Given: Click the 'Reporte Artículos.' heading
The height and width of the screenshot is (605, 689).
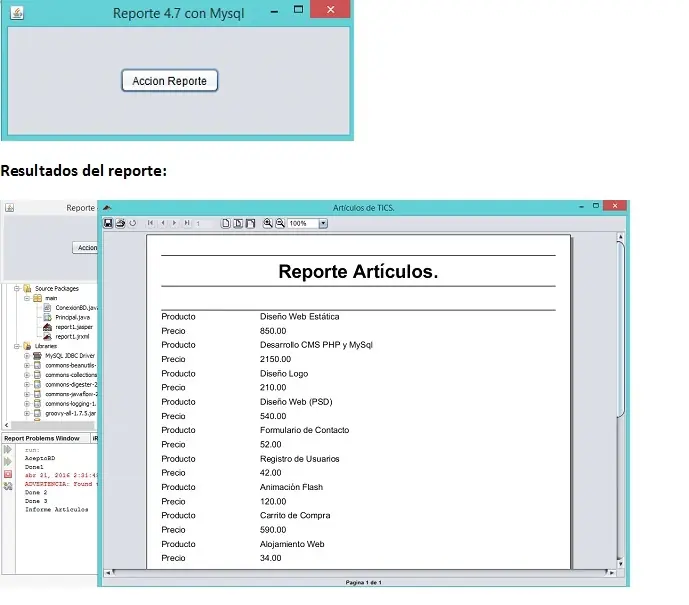Looking at the screenshot, I should (358, 272).
